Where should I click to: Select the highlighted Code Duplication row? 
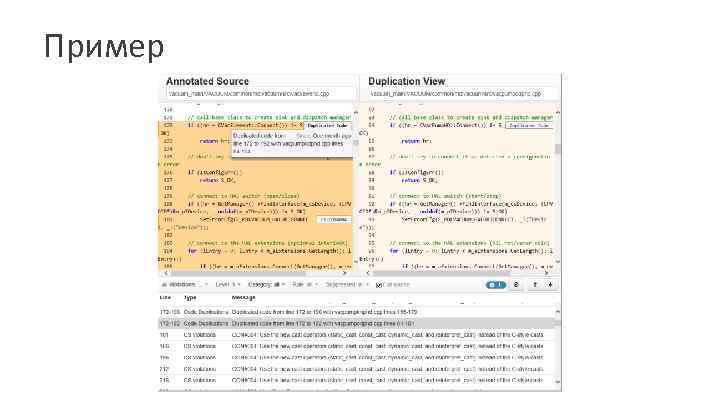(358, 323)
